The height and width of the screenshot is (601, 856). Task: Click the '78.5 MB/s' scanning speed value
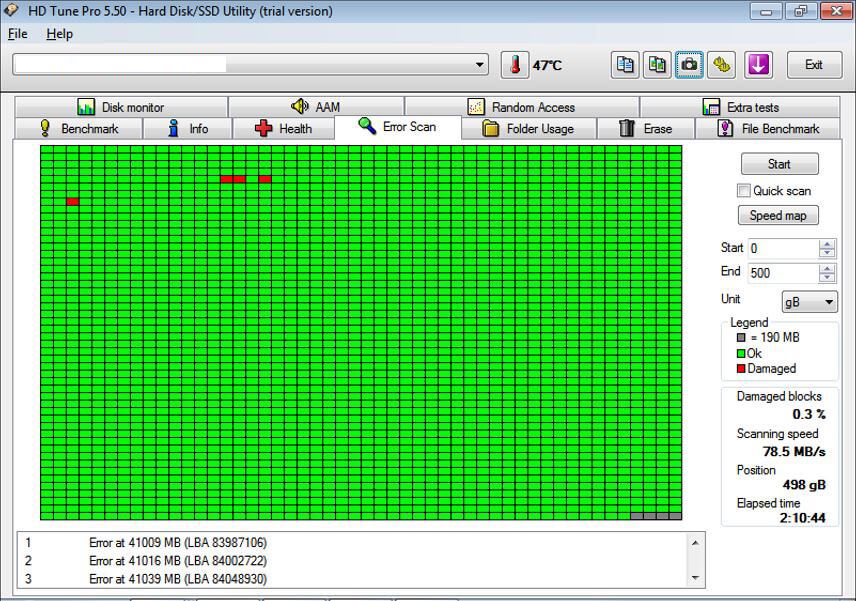[x=794, y=451]
